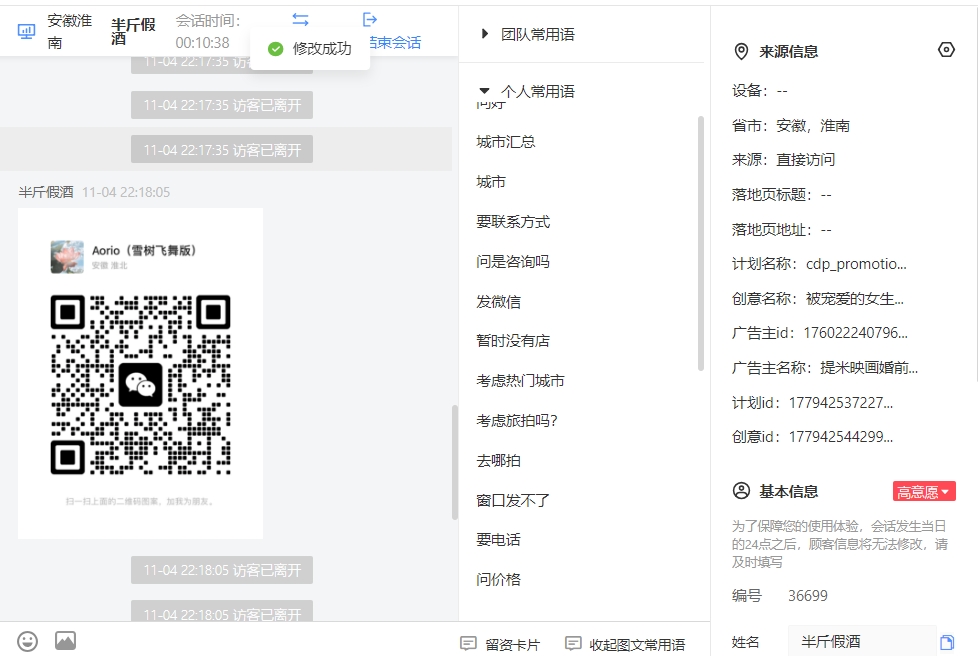Select the 去哪拍 quick phrase
The height and width of the screenshot is (656, 978).
(x=498, y=461)
